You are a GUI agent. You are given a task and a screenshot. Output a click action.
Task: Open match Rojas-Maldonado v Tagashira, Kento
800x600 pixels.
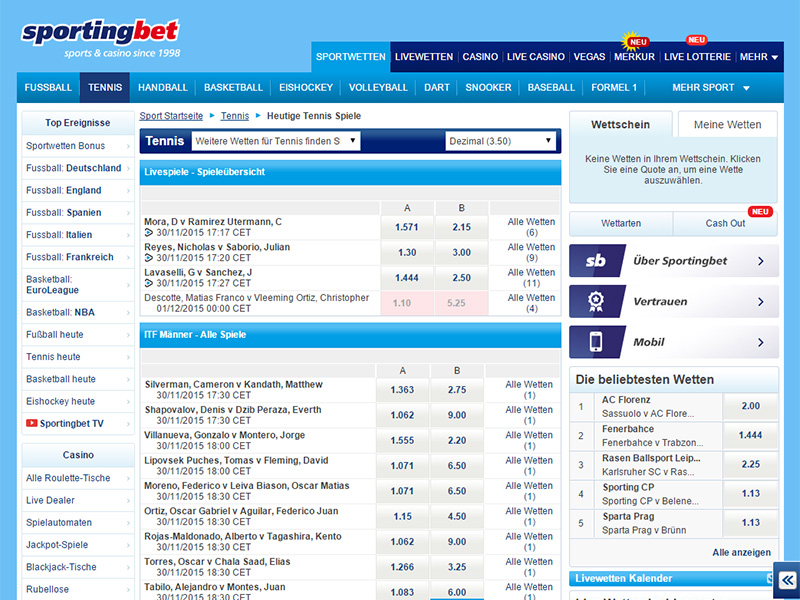[x=243, y=536]
